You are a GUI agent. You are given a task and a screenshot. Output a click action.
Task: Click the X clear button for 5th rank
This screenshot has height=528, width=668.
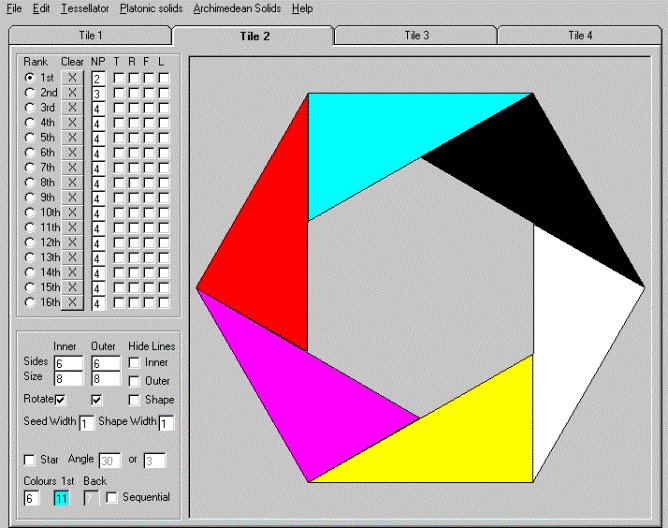pyautogui.click(x=72, y=137)
